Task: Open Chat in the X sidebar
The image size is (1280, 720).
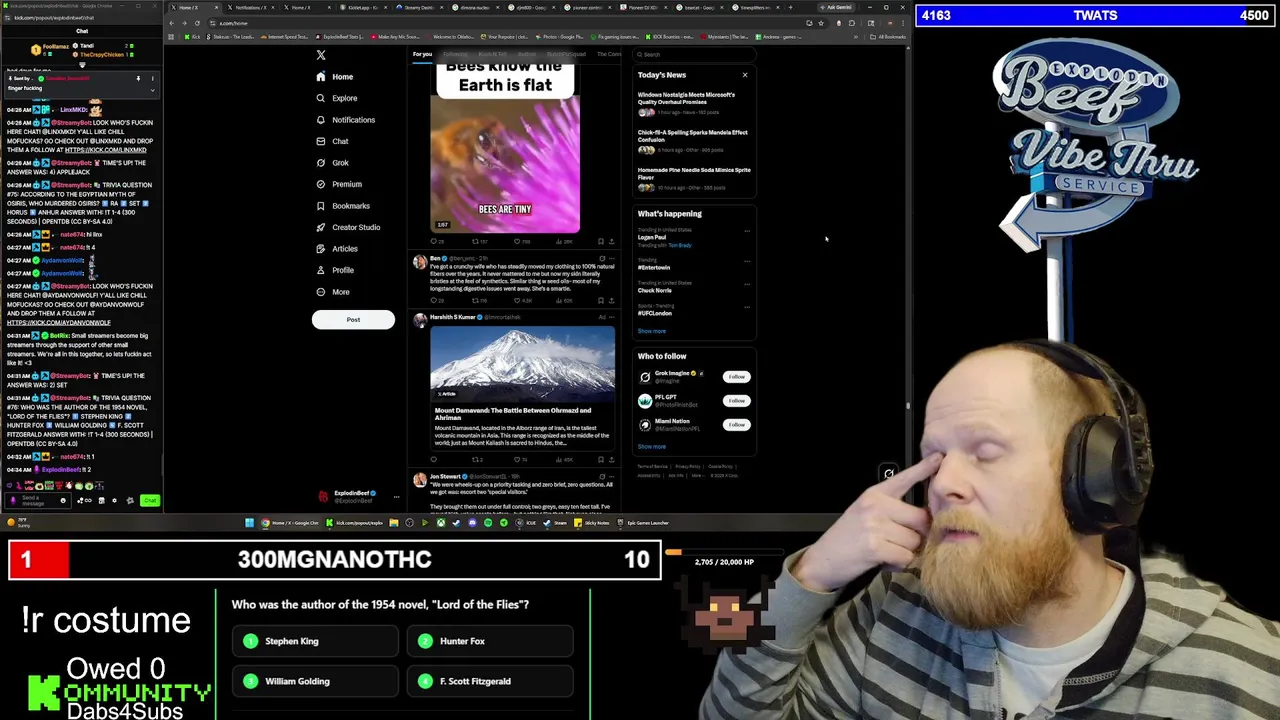Action: pyautogui.click(x=332, y=141)
